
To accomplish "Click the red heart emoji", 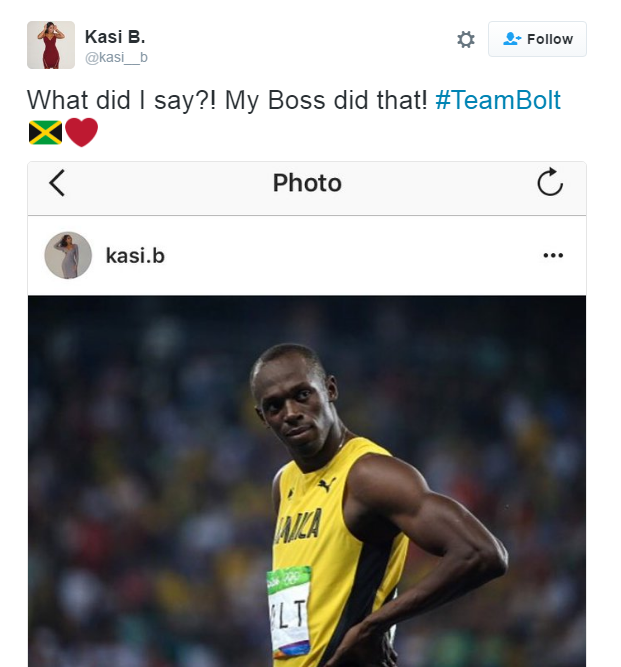I will pyautogui.click(x=81, y=132).
